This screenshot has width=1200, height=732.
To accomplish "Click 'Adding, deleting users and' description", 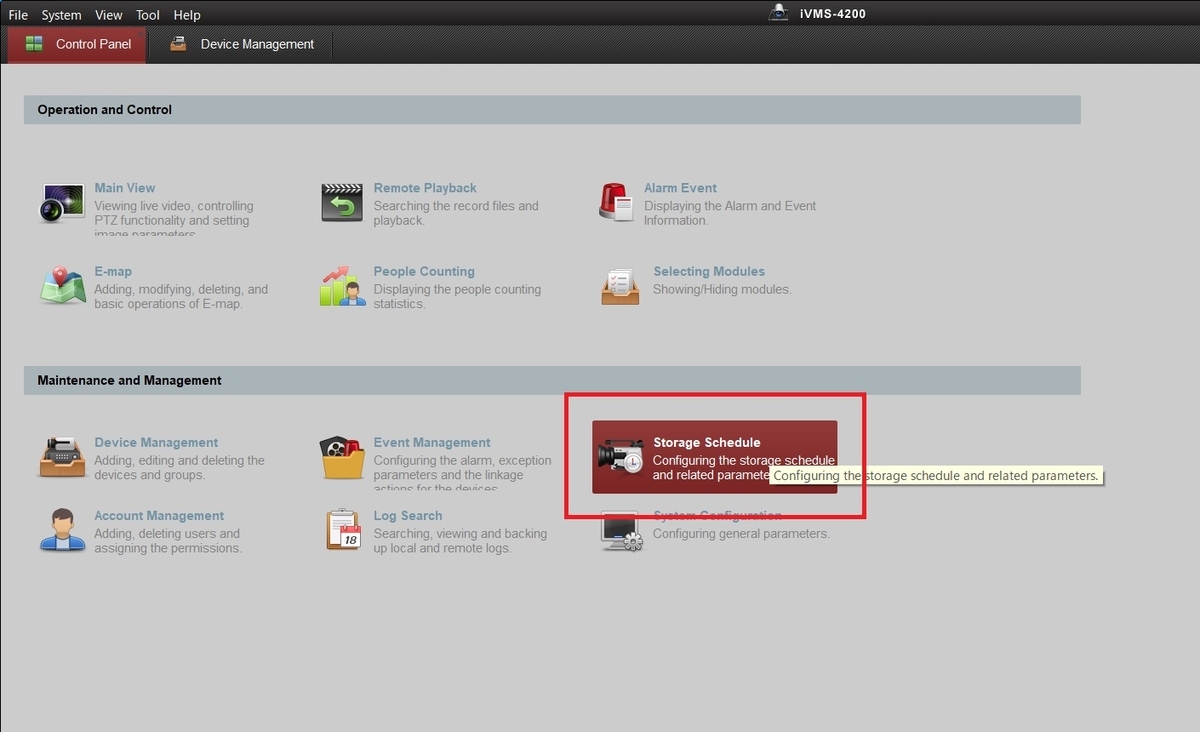I will point(167,534).
